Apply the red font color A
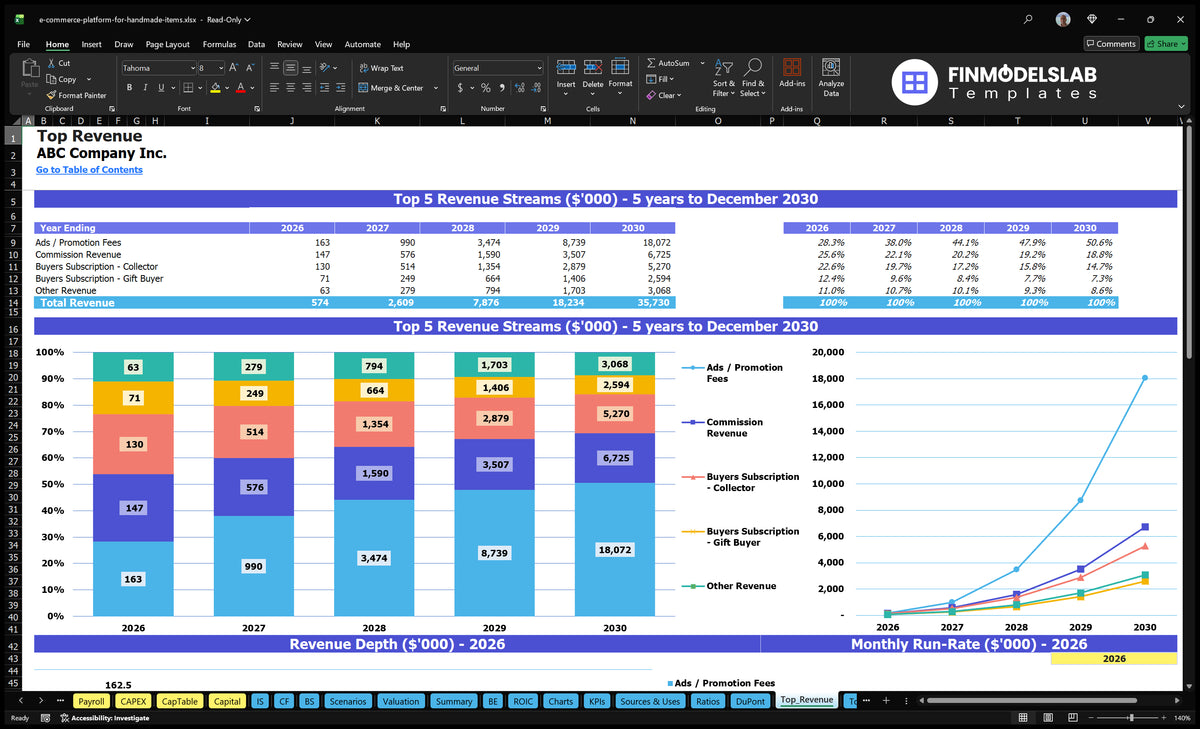The height and width of the screenshot is (729, 1200). click(x=241, y=88)
